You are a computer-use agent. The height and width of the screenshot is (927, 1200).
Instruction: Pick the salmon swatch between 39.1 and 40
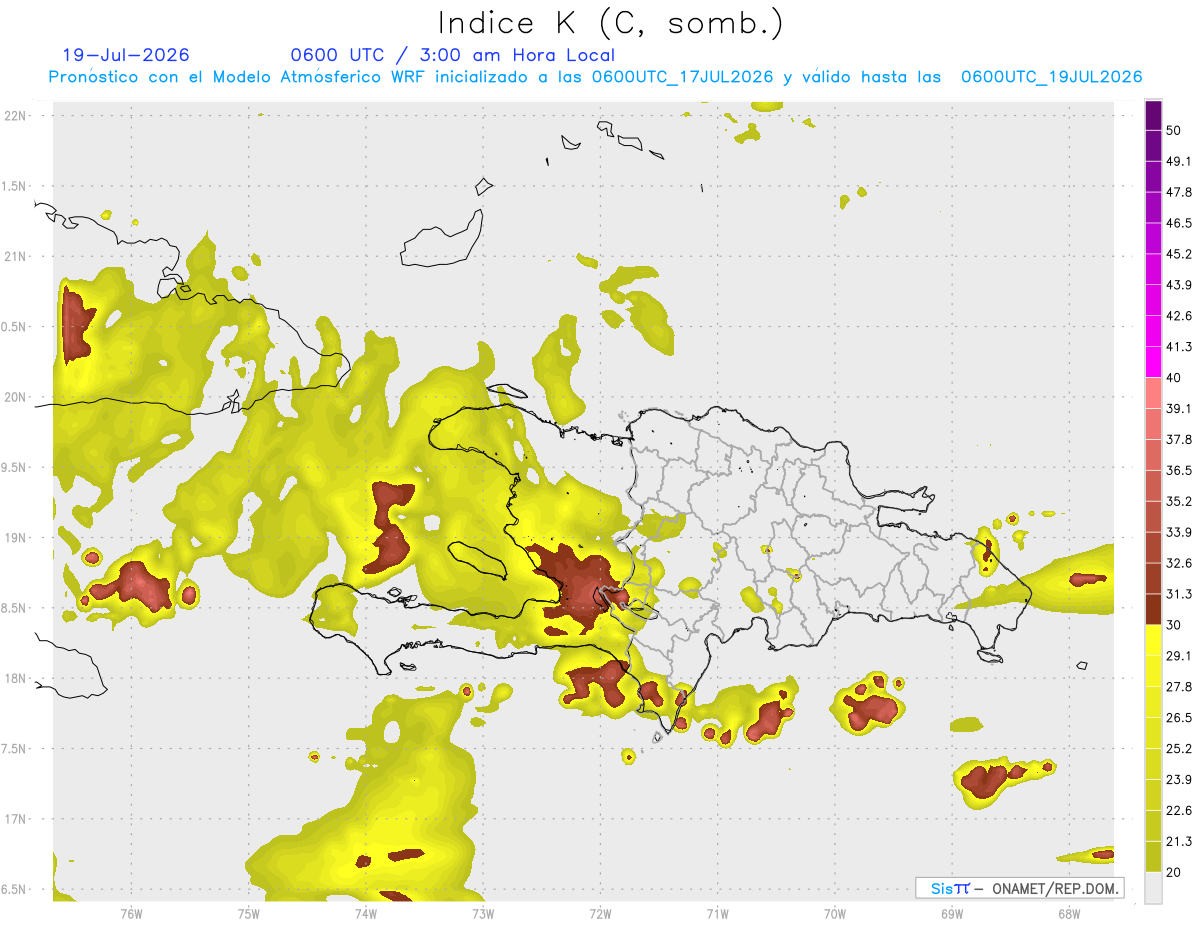[1153, 393]
